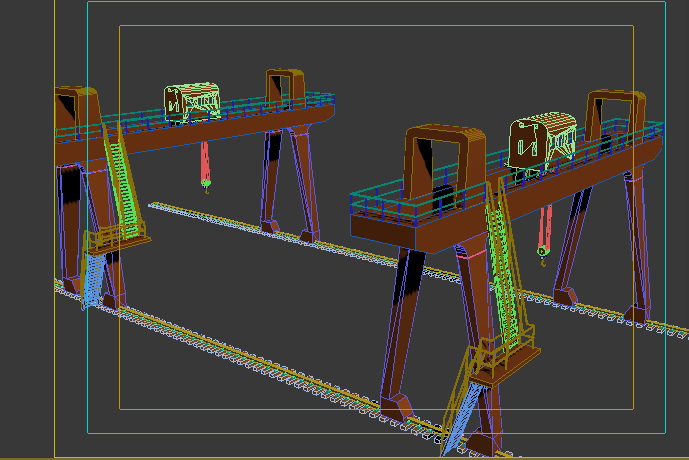This screenshot has width=689, height=460.
Task: Select the left crane's trolley cabin
Action: click(192, 102)
